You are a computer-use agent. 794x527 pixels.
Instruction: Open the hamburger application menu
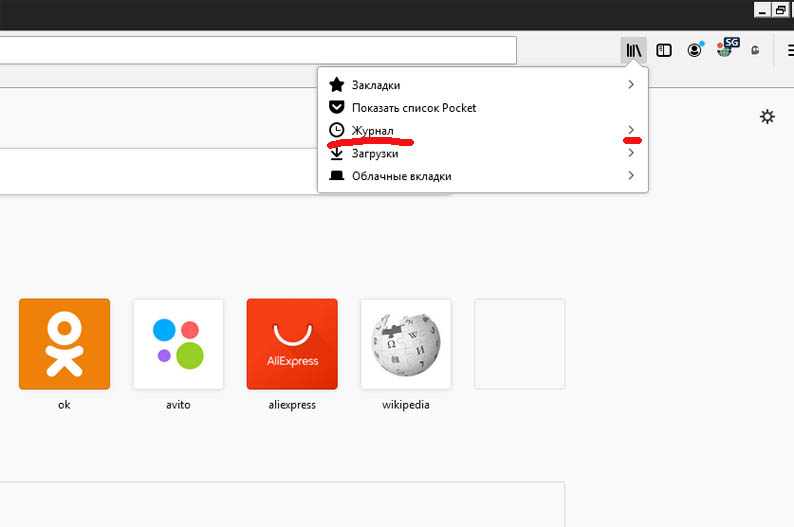point(790,50)
